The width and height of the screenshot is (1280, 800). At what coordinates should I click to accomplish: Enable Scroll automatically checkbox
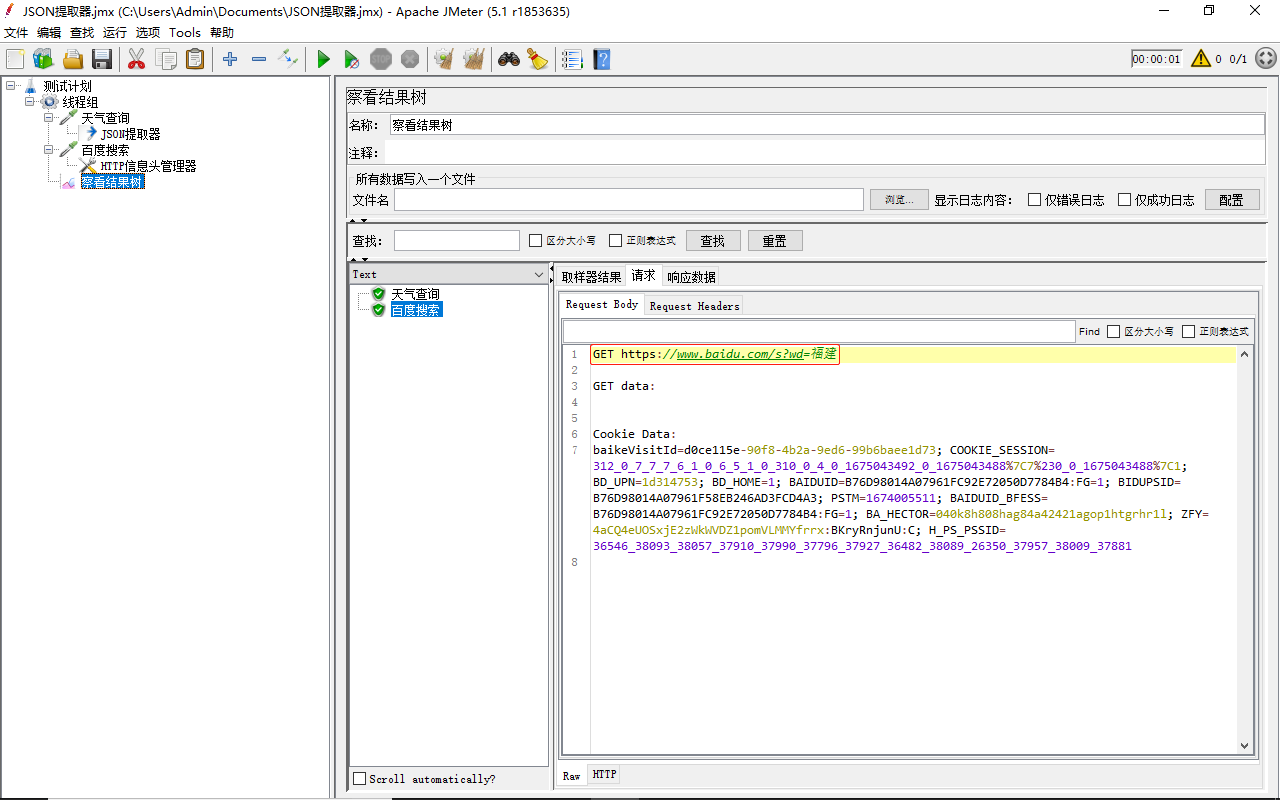pos(360,778)
